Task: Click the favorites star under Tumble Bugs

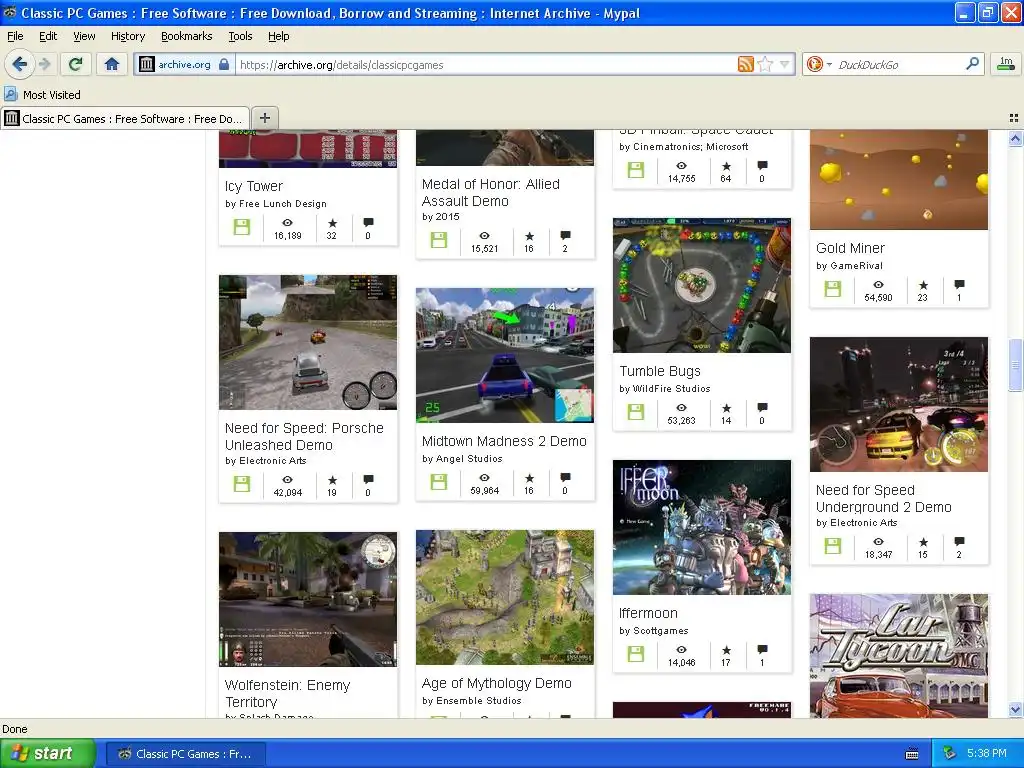Action: pyautogui.click(x=726, y=408)
